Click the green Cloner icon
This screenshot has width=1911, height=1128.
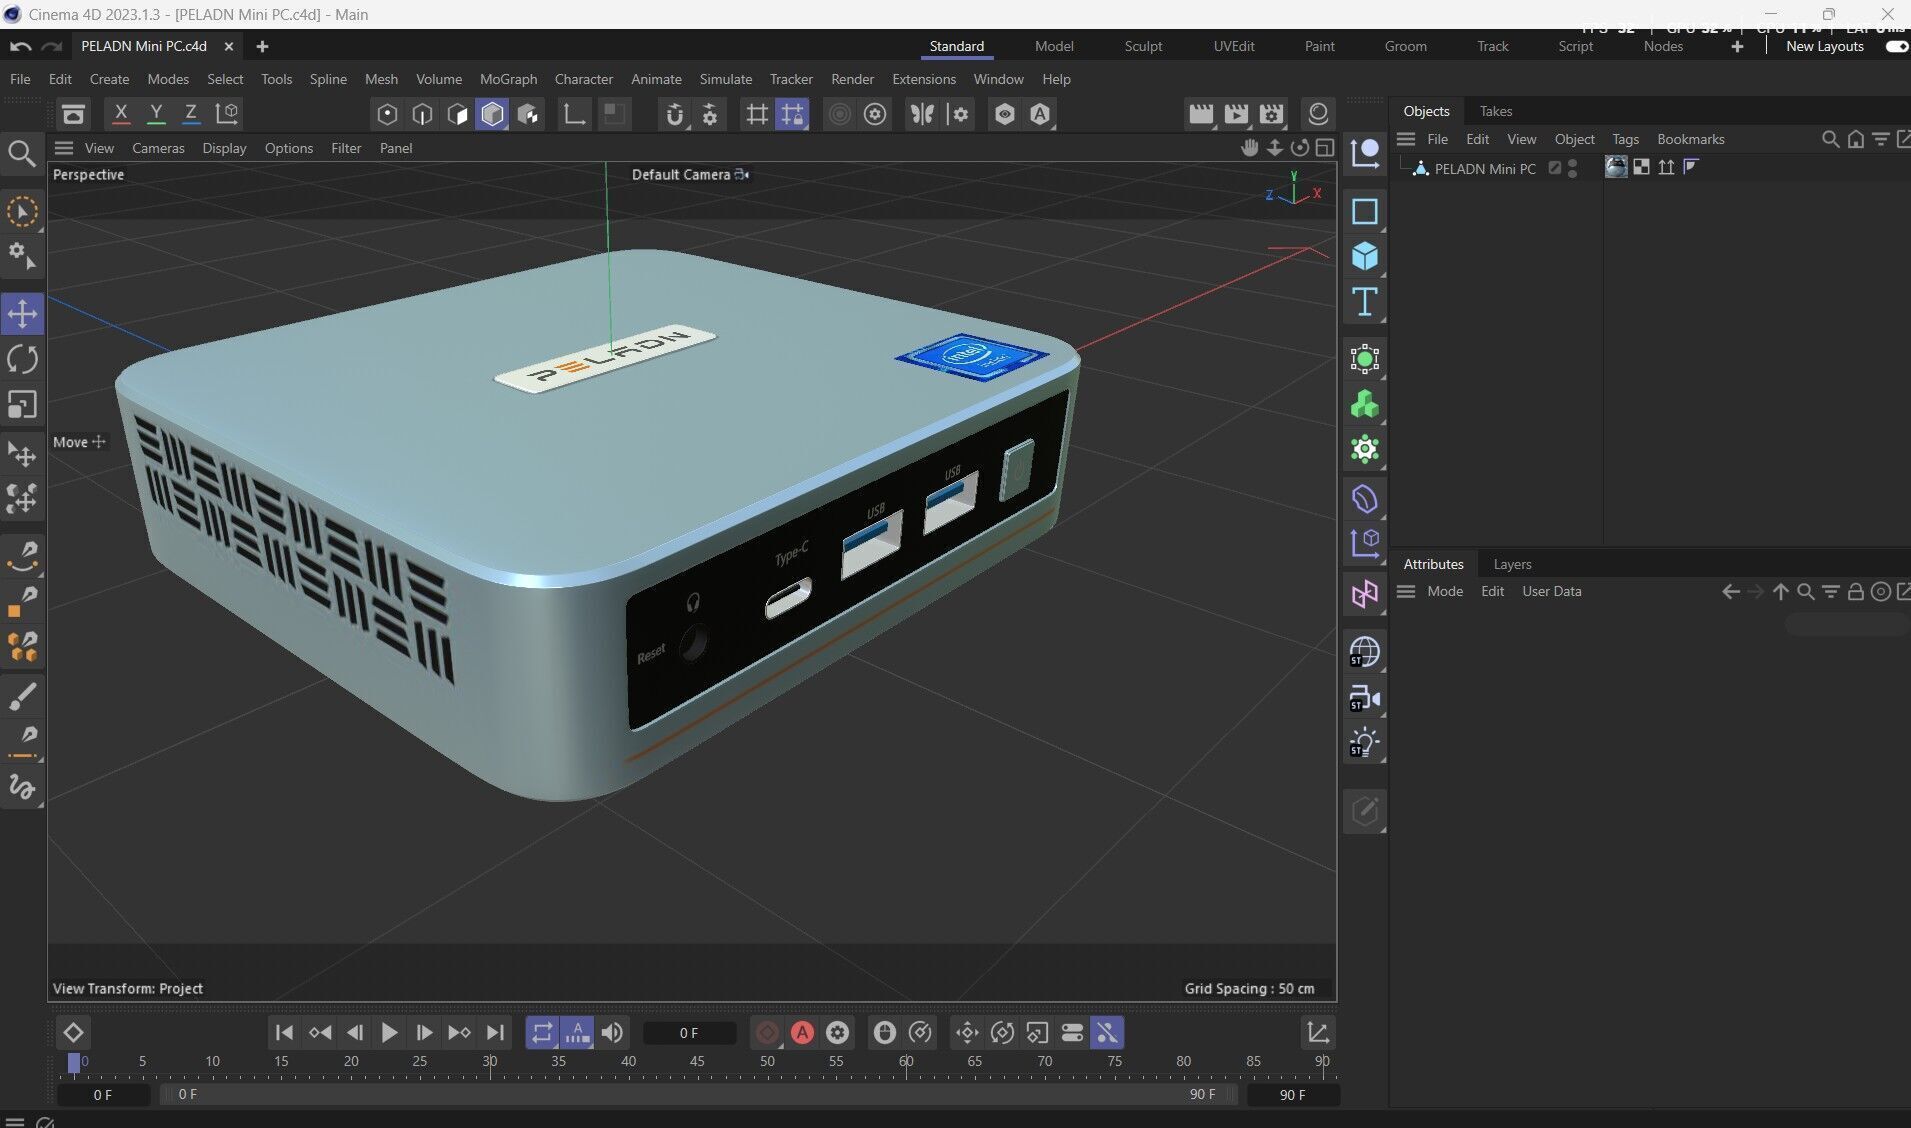pos(1365,404)
